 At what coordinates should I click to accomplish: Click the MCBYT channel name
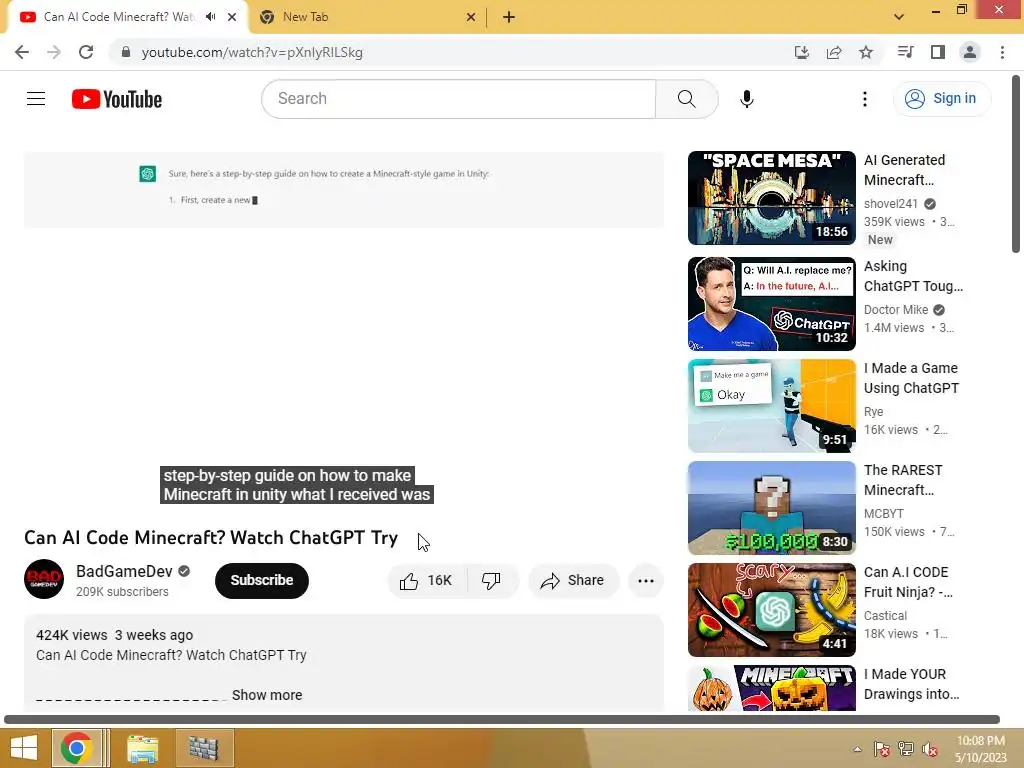pyautogui.click(x=884, y=514)
